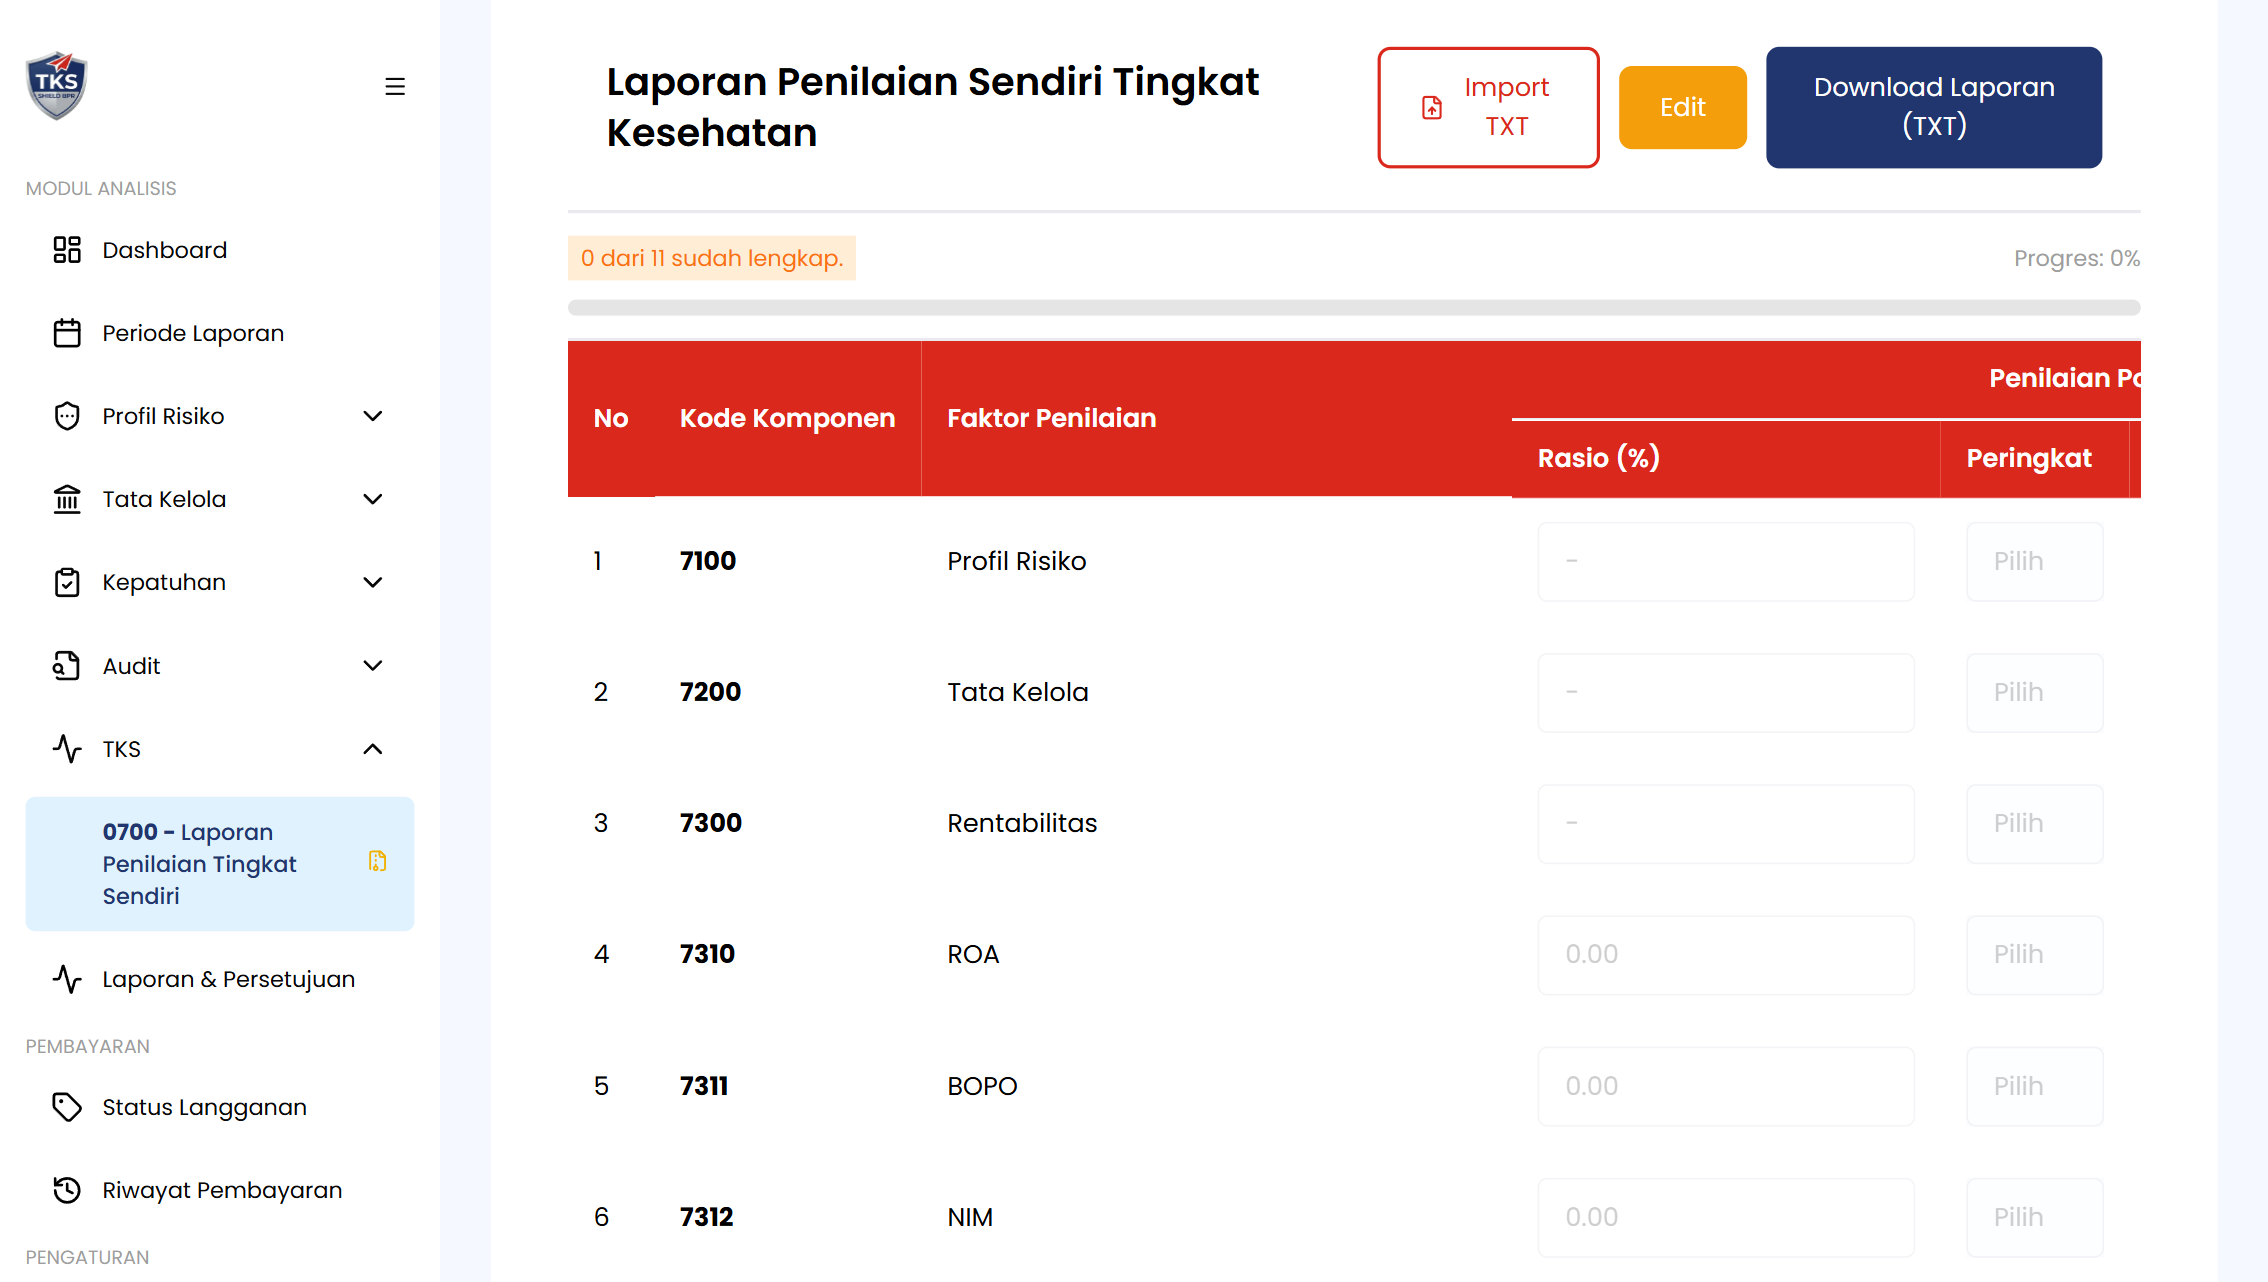2268x1282 pixels.
Task: Click the Riwayat Pembayaran history icon
Action: 67,1190
